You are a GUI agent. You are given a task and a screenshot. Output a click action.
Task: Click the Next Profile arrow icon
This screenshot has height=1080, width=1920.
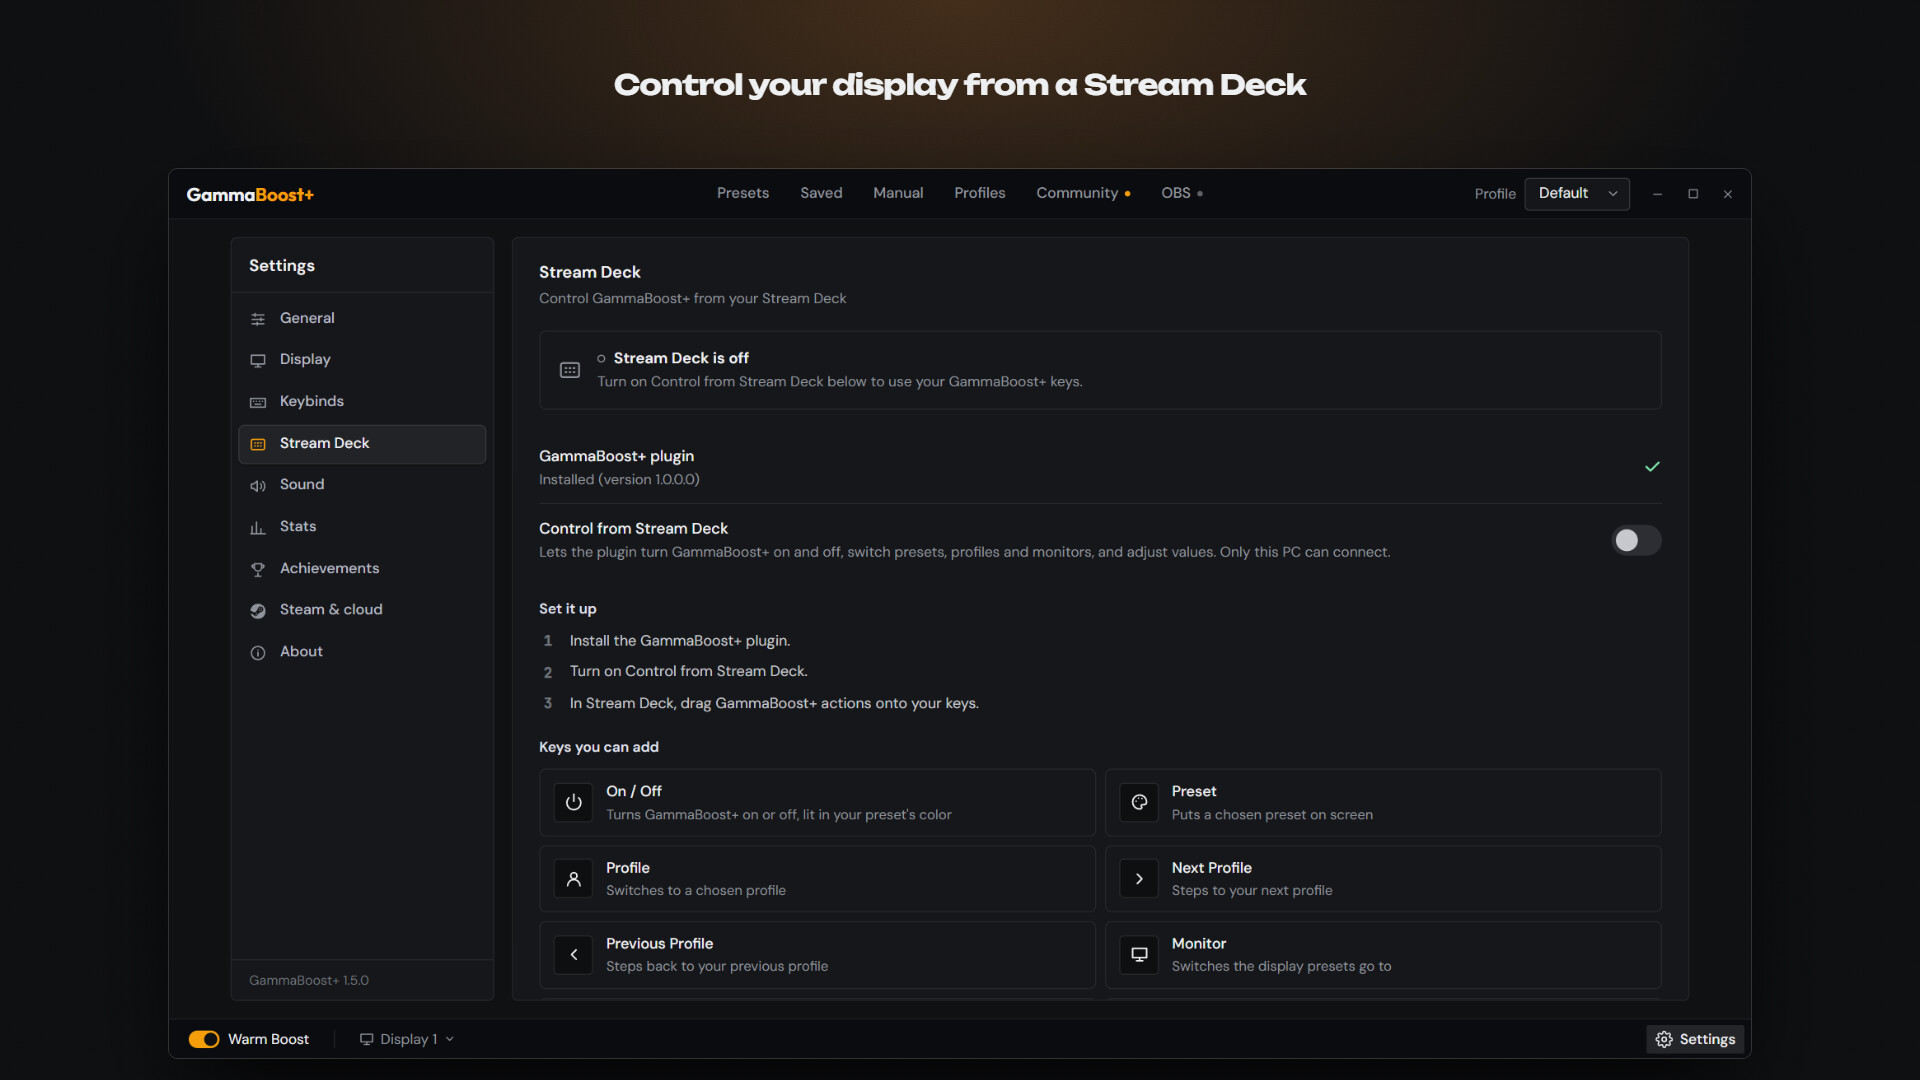pos(1139,879)
